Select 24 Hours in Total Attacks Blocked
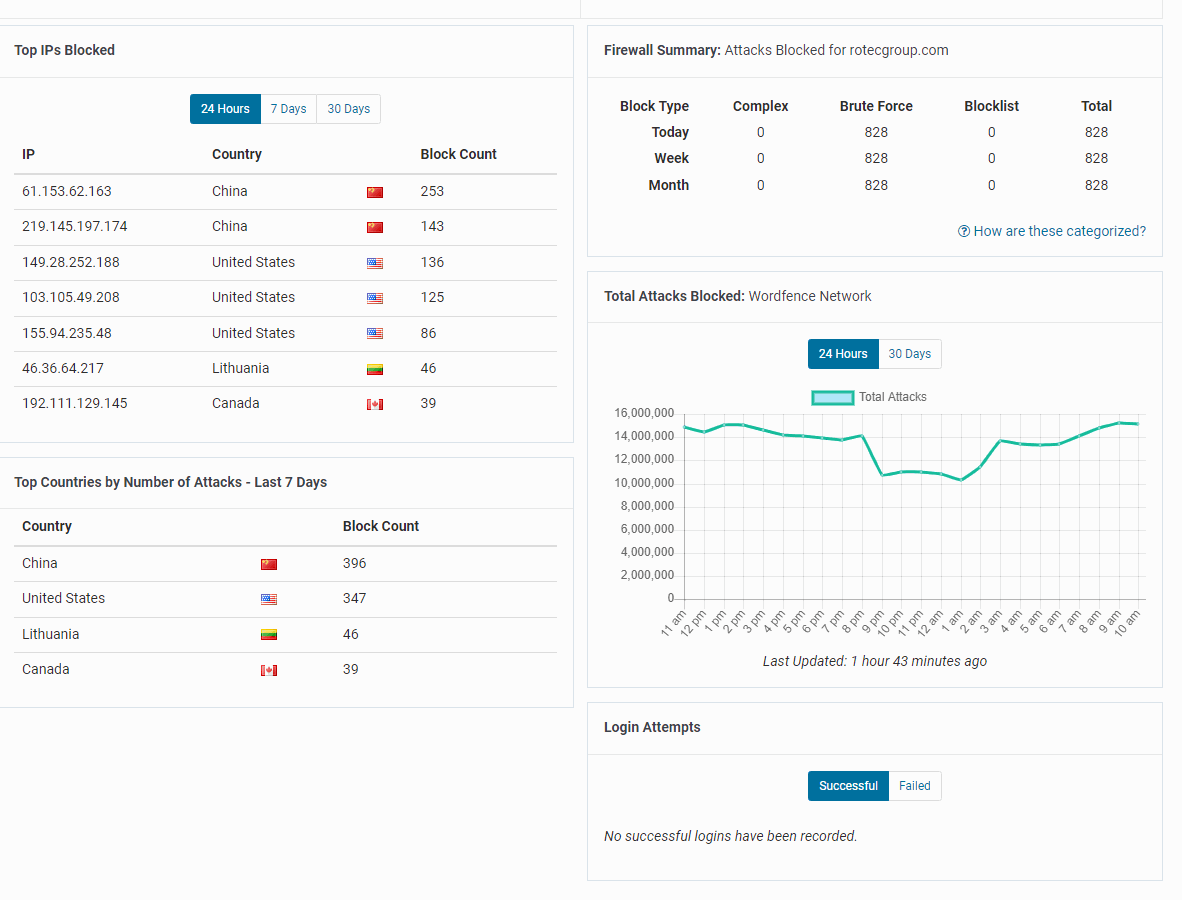This screenshot has width=1182, height=900. 843,354
